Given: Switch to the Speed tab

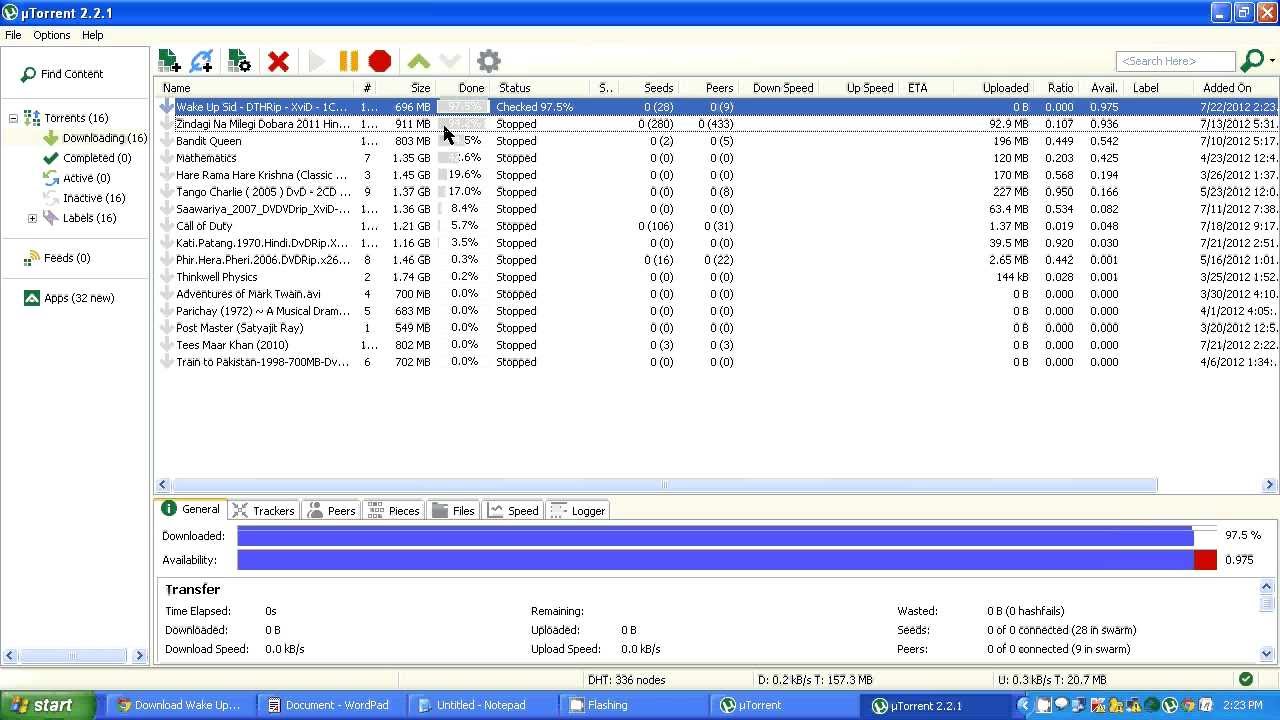Looking at the screenshot, I should pyautogui.click(x=514, y=511).
